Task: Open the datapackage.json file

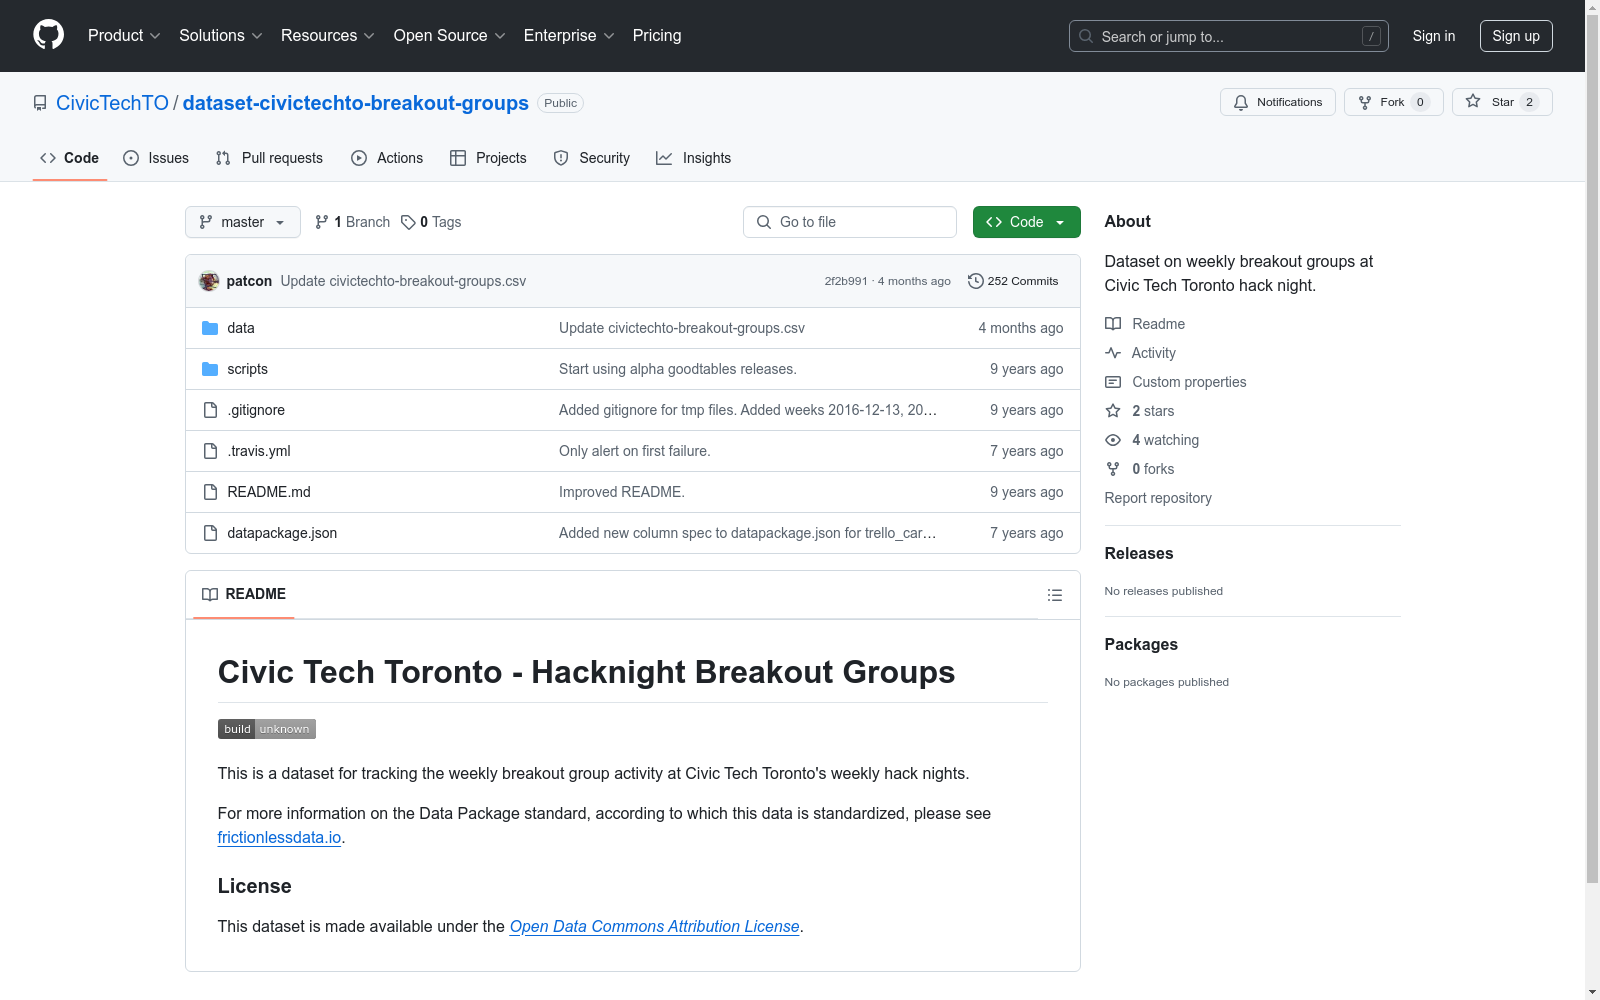Action: pyautogui.click(x=282, y=533)
